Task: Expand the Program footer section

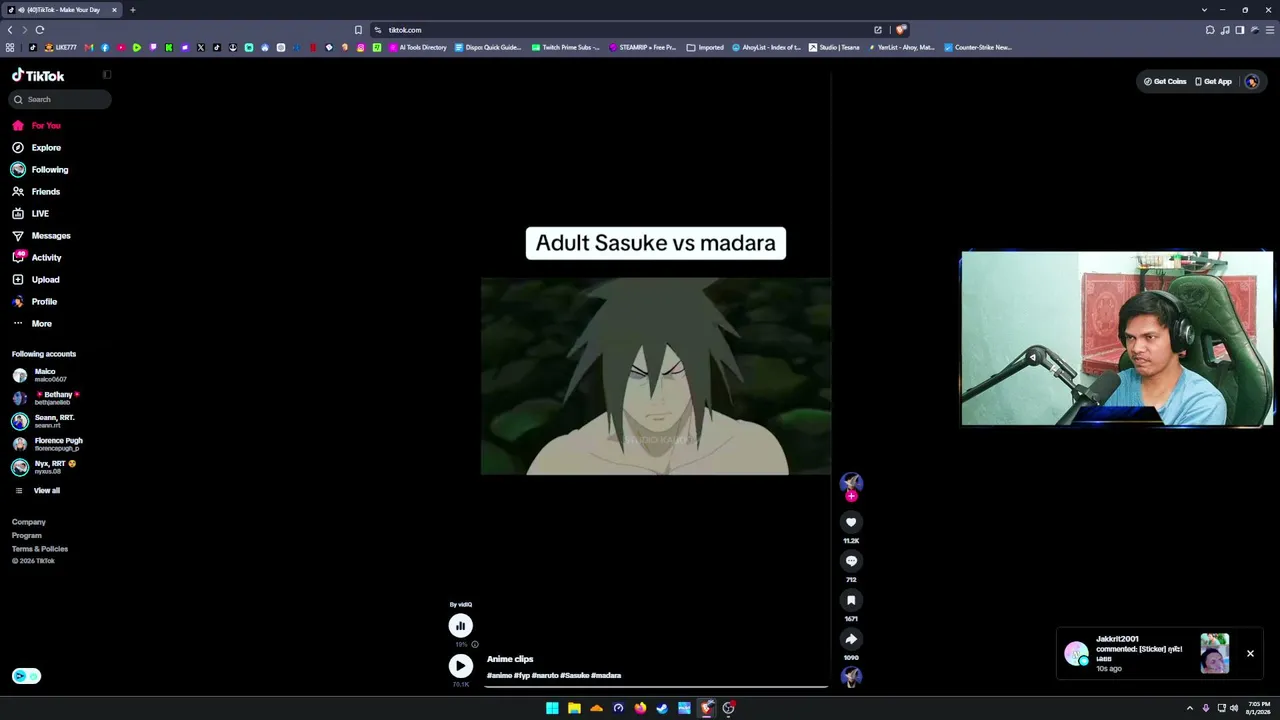Action: point(27,536)
